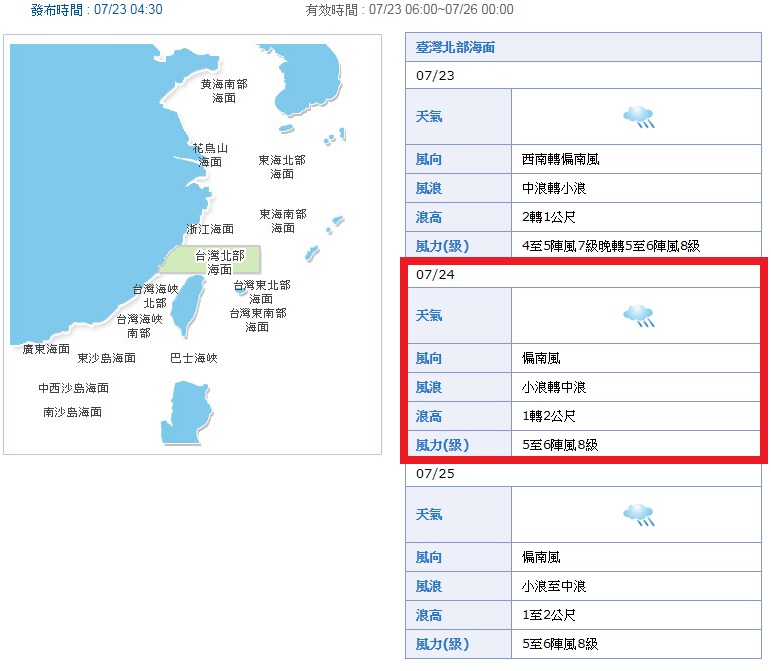Click the 07/24 date row
Screen dimensions: 771x671
point(583,274)
